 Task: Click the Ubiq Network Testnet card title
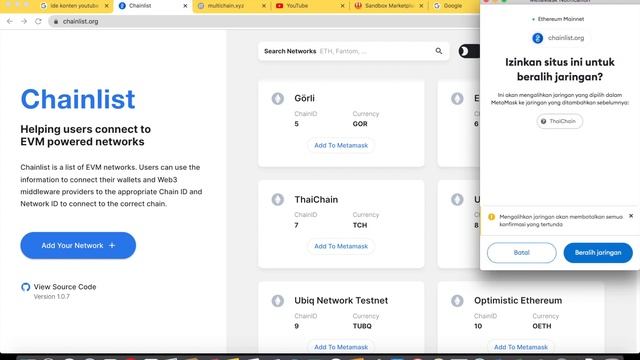pos(341,300)
